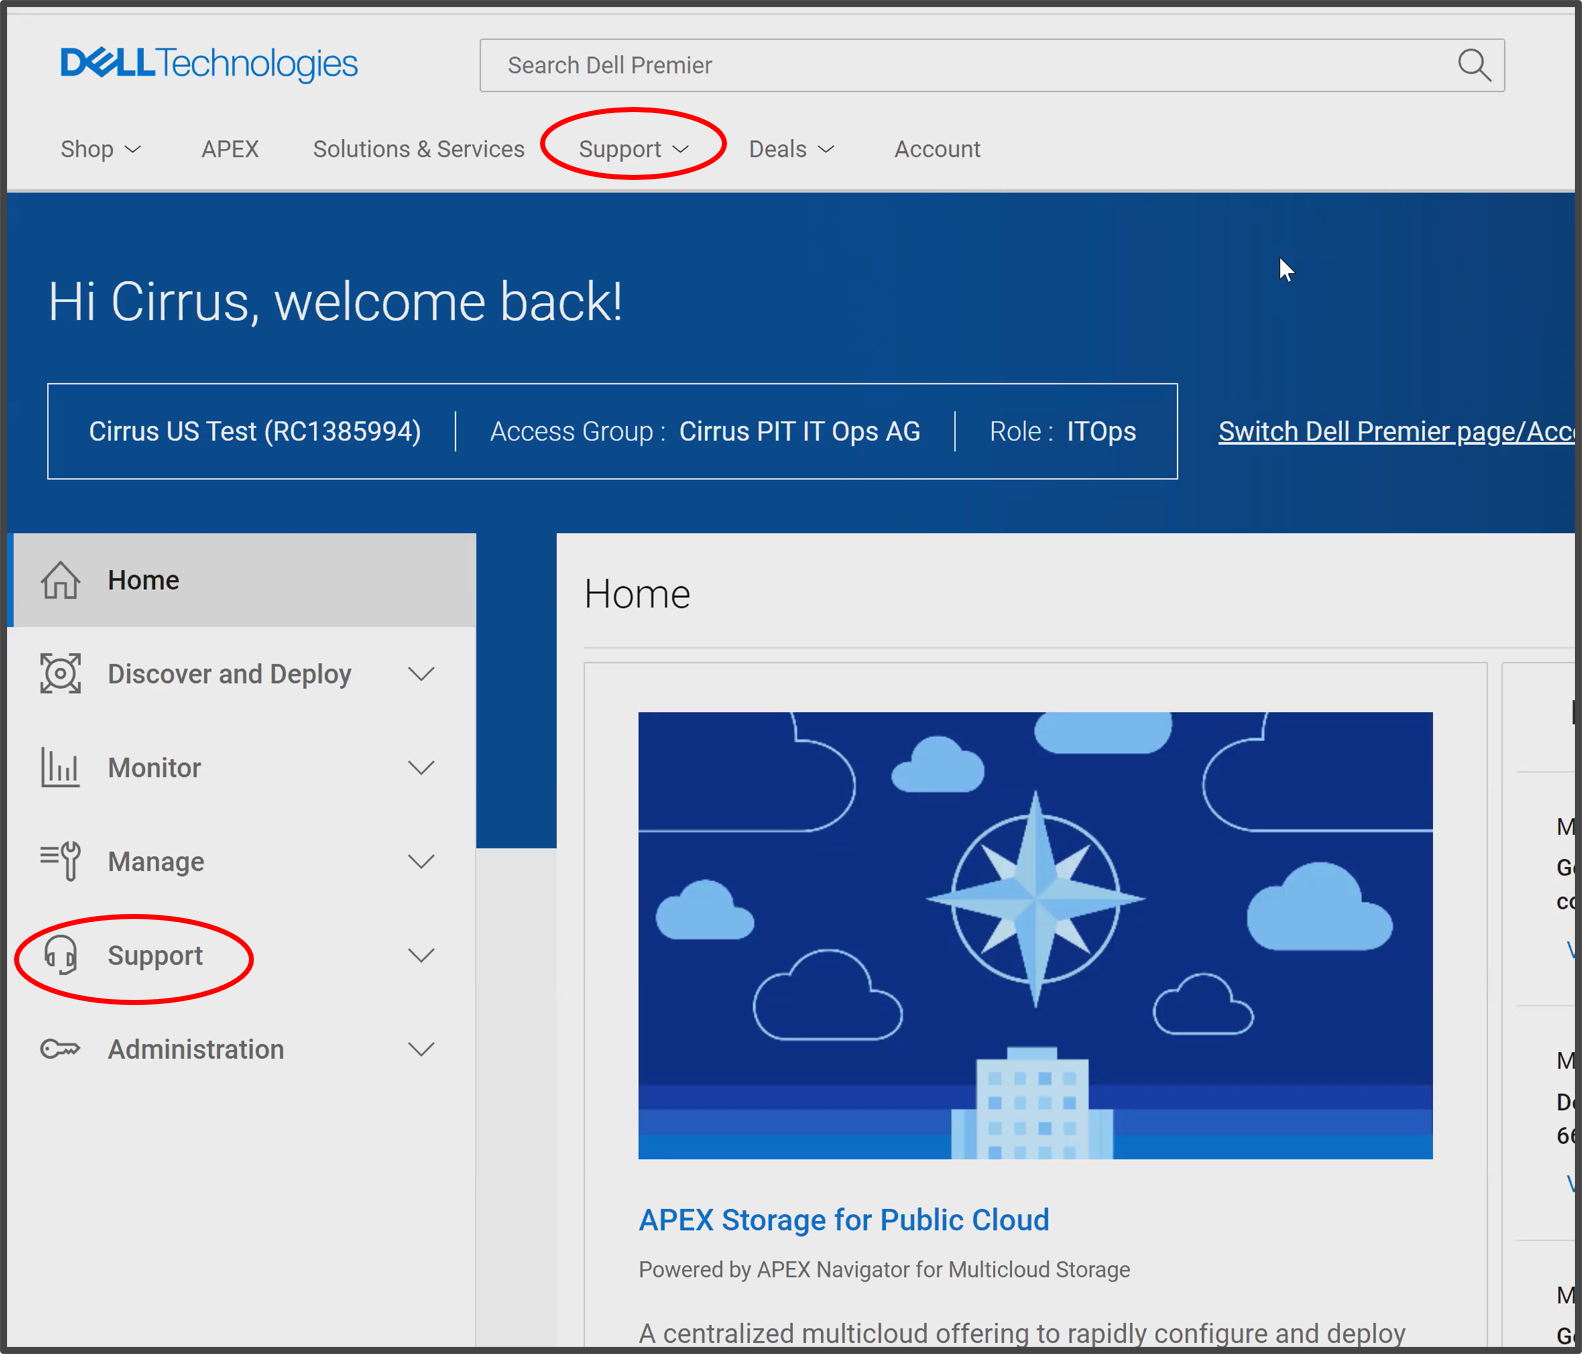Select Monitor in the left sidebar

point(242,767)
